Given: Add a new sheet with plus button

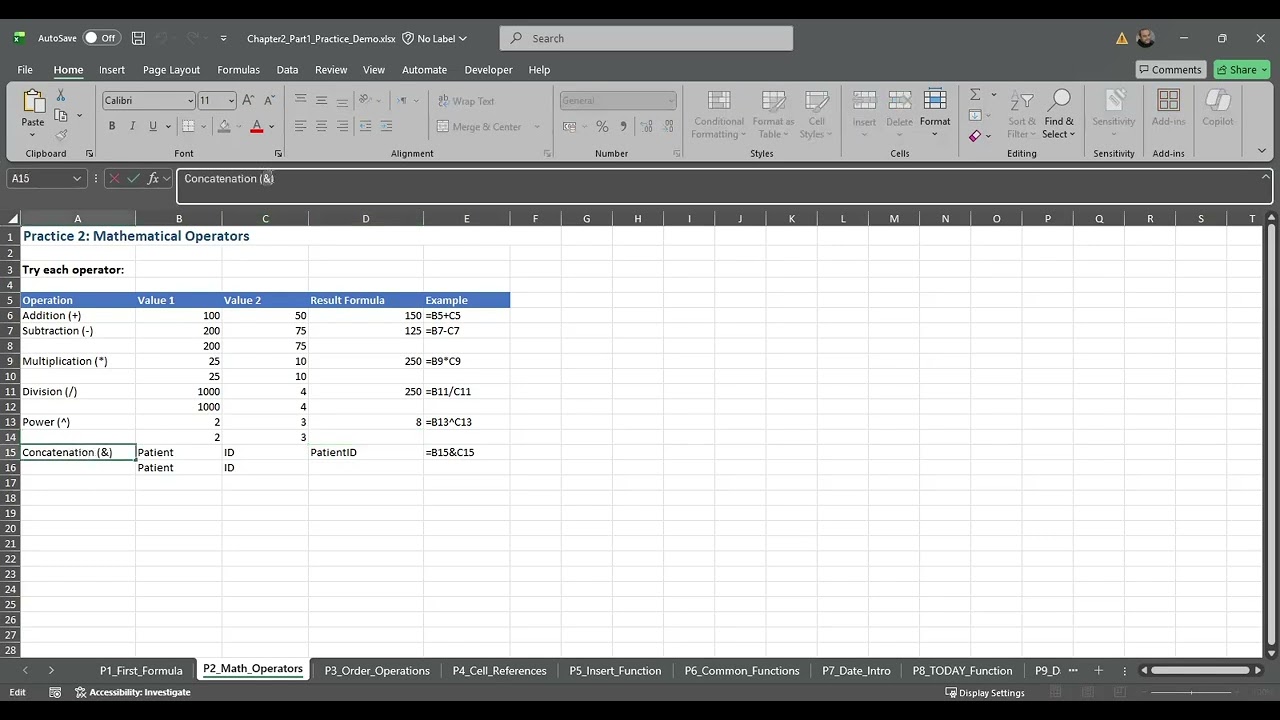Looking at the screenshot, I should coord(1098,670).
